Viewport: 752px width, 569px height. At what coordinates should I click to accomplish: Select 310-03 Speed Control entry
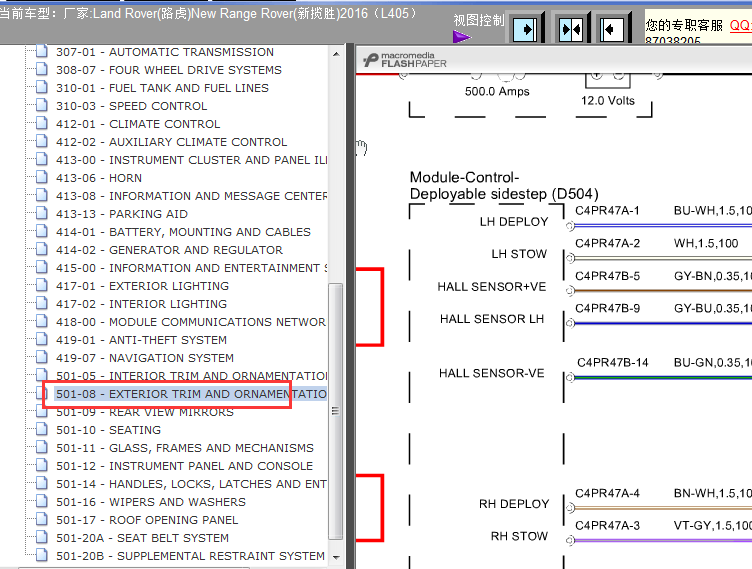(131, 106)
